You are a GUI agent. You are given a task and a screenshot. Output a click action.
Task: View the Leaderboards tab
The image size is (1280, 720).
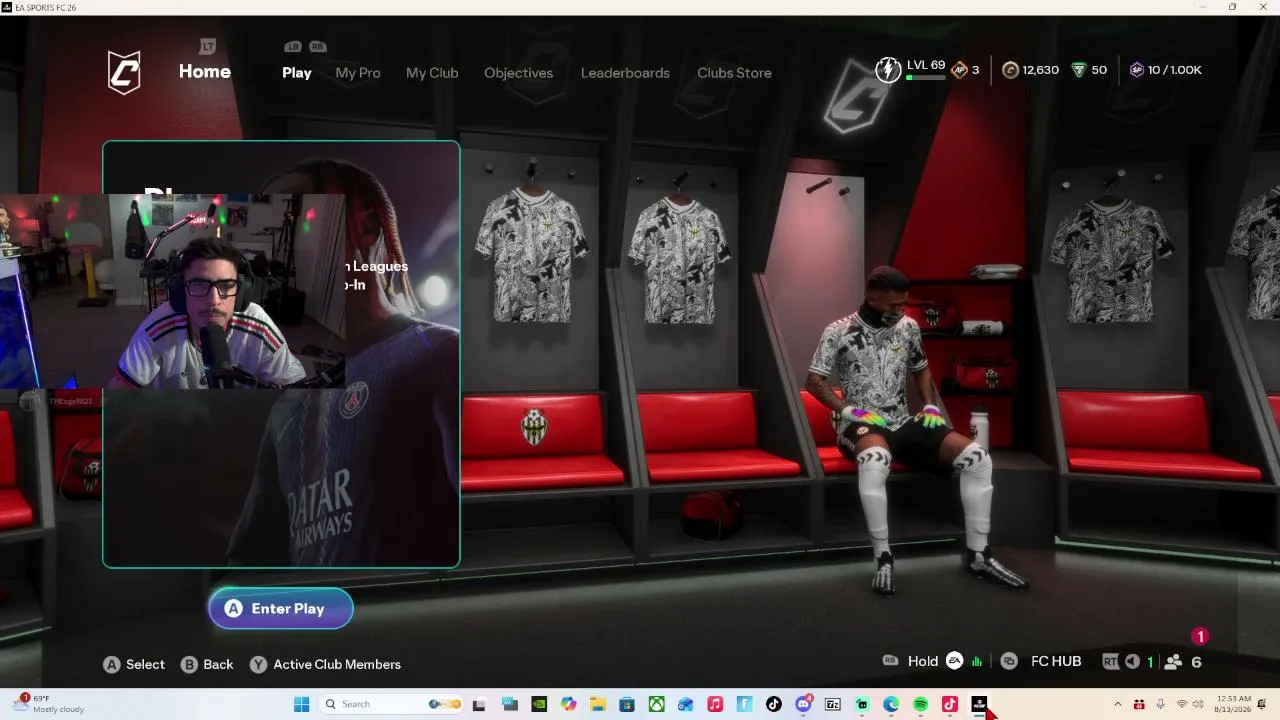coord(625,73)
